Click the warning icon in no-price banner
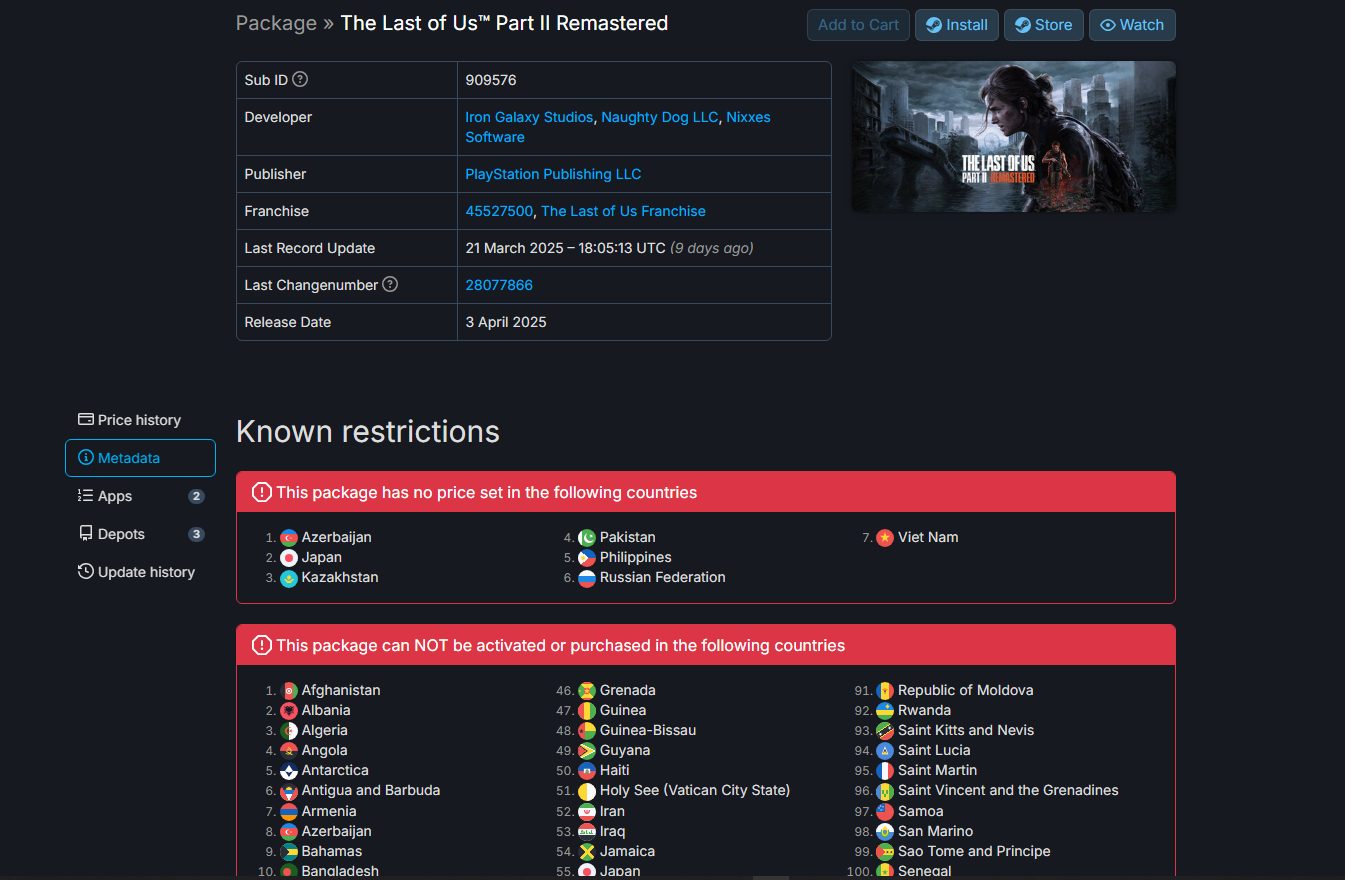 click(262, 492)
